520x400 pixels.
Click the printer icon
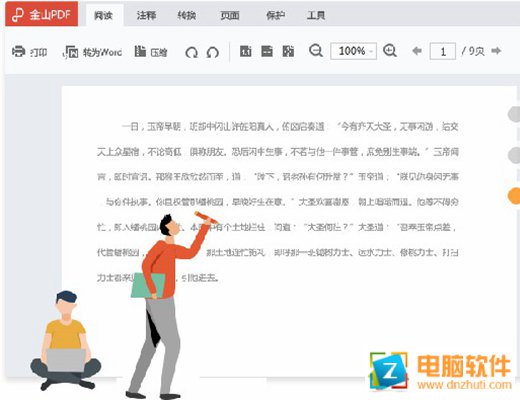19,52
